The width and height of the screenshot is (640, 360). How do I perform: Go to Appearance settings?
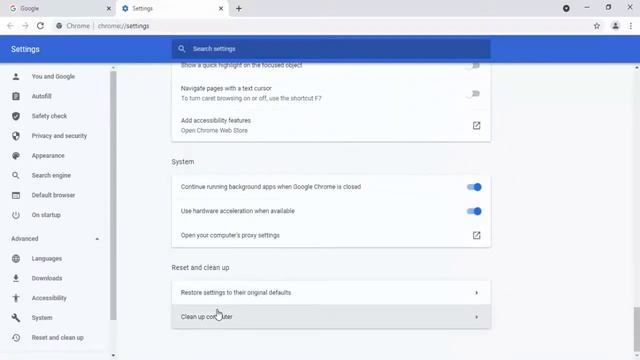48,156
